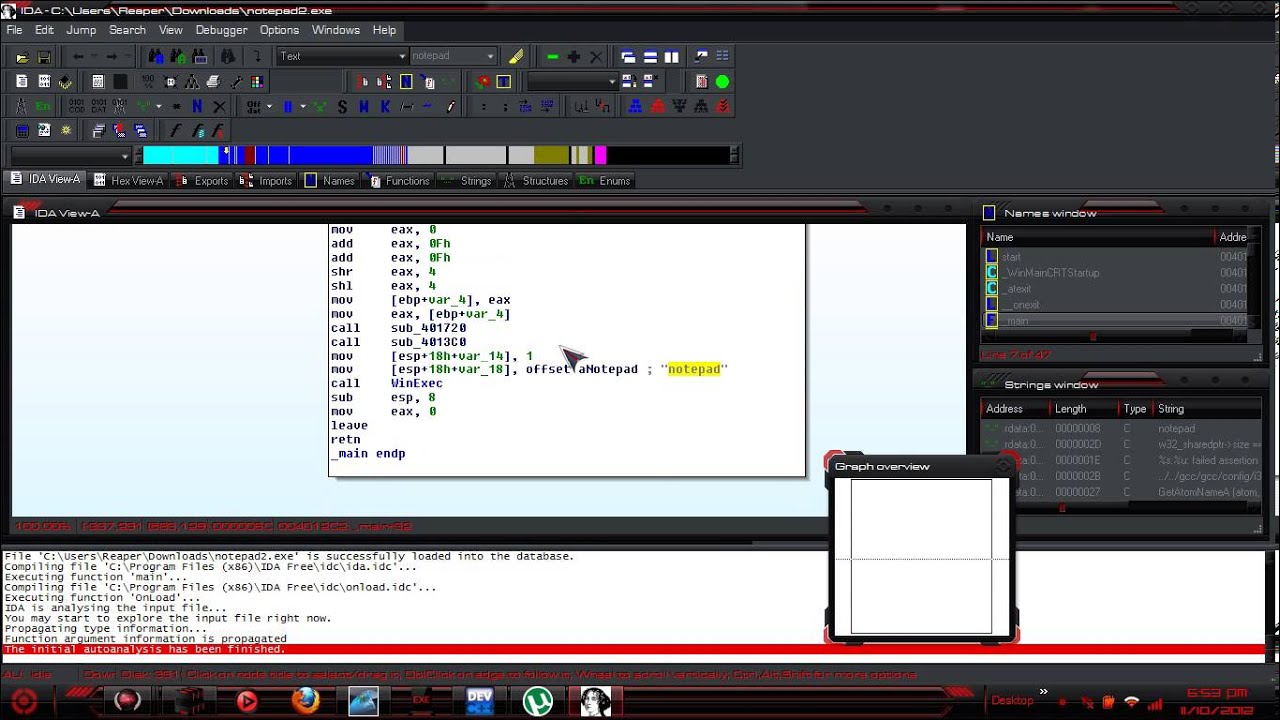Click the blue N rename icon in third toolbar row

[197, 106]
